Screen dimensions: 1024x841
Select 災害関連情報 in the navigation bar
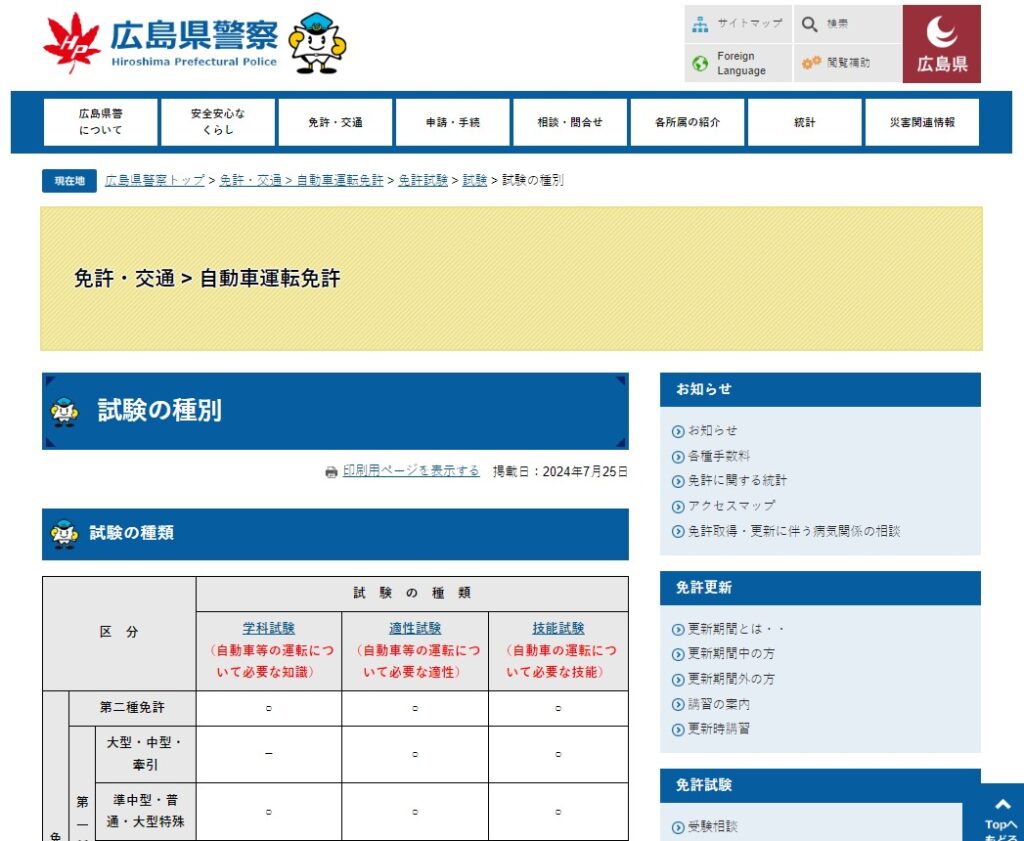pyautogui.click(x=921, y=122)
